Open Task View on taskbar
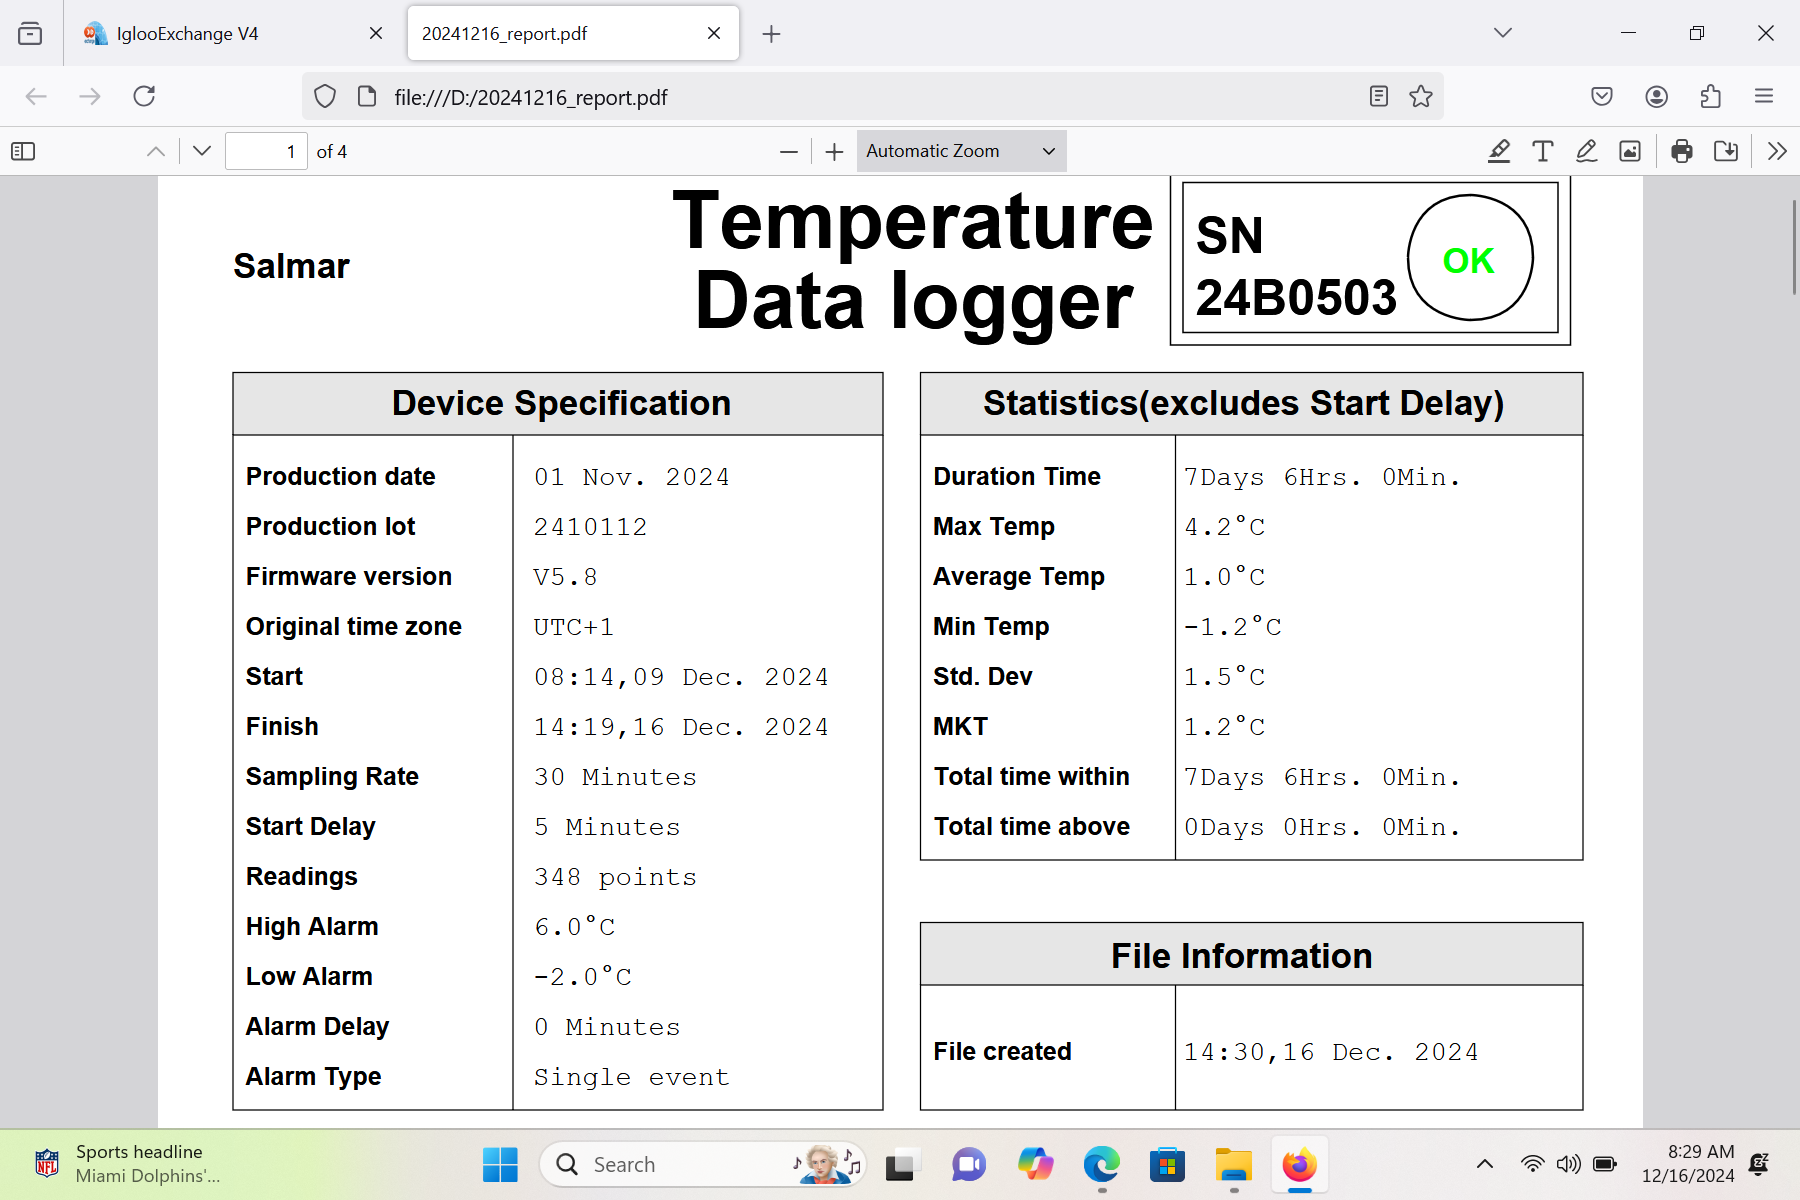 click(x=900, y=1164)
